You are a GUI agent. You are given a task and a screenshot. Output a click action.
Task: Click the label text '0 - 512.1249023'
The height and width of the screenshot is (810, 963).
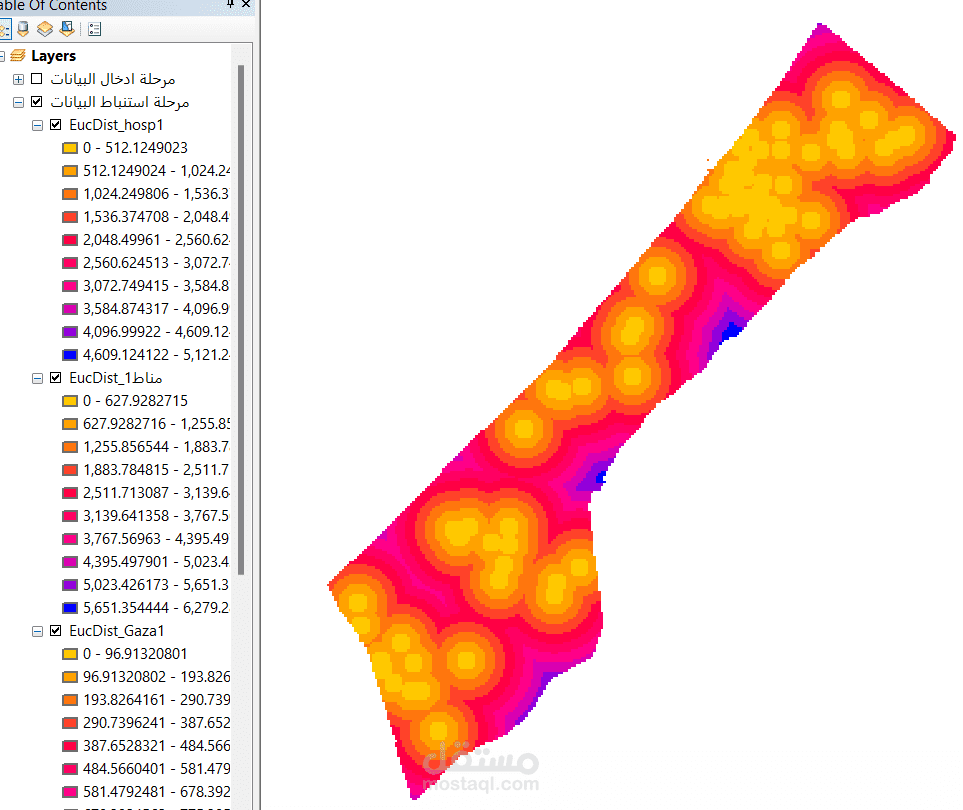click(x=135, y=147)
